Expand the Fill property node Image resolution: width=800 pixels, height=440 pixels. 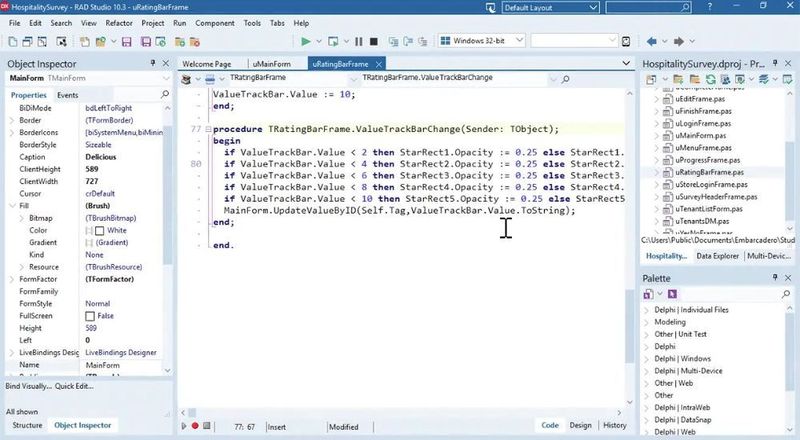pos(12,206)
